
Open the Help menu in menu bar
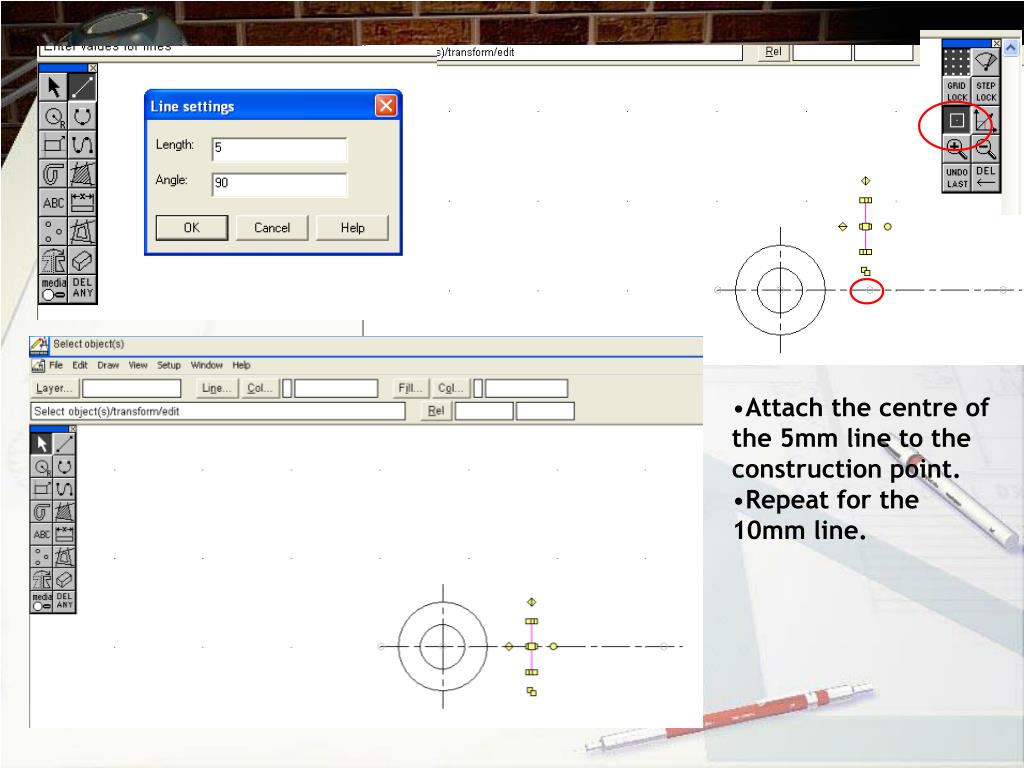click(242, 365)
